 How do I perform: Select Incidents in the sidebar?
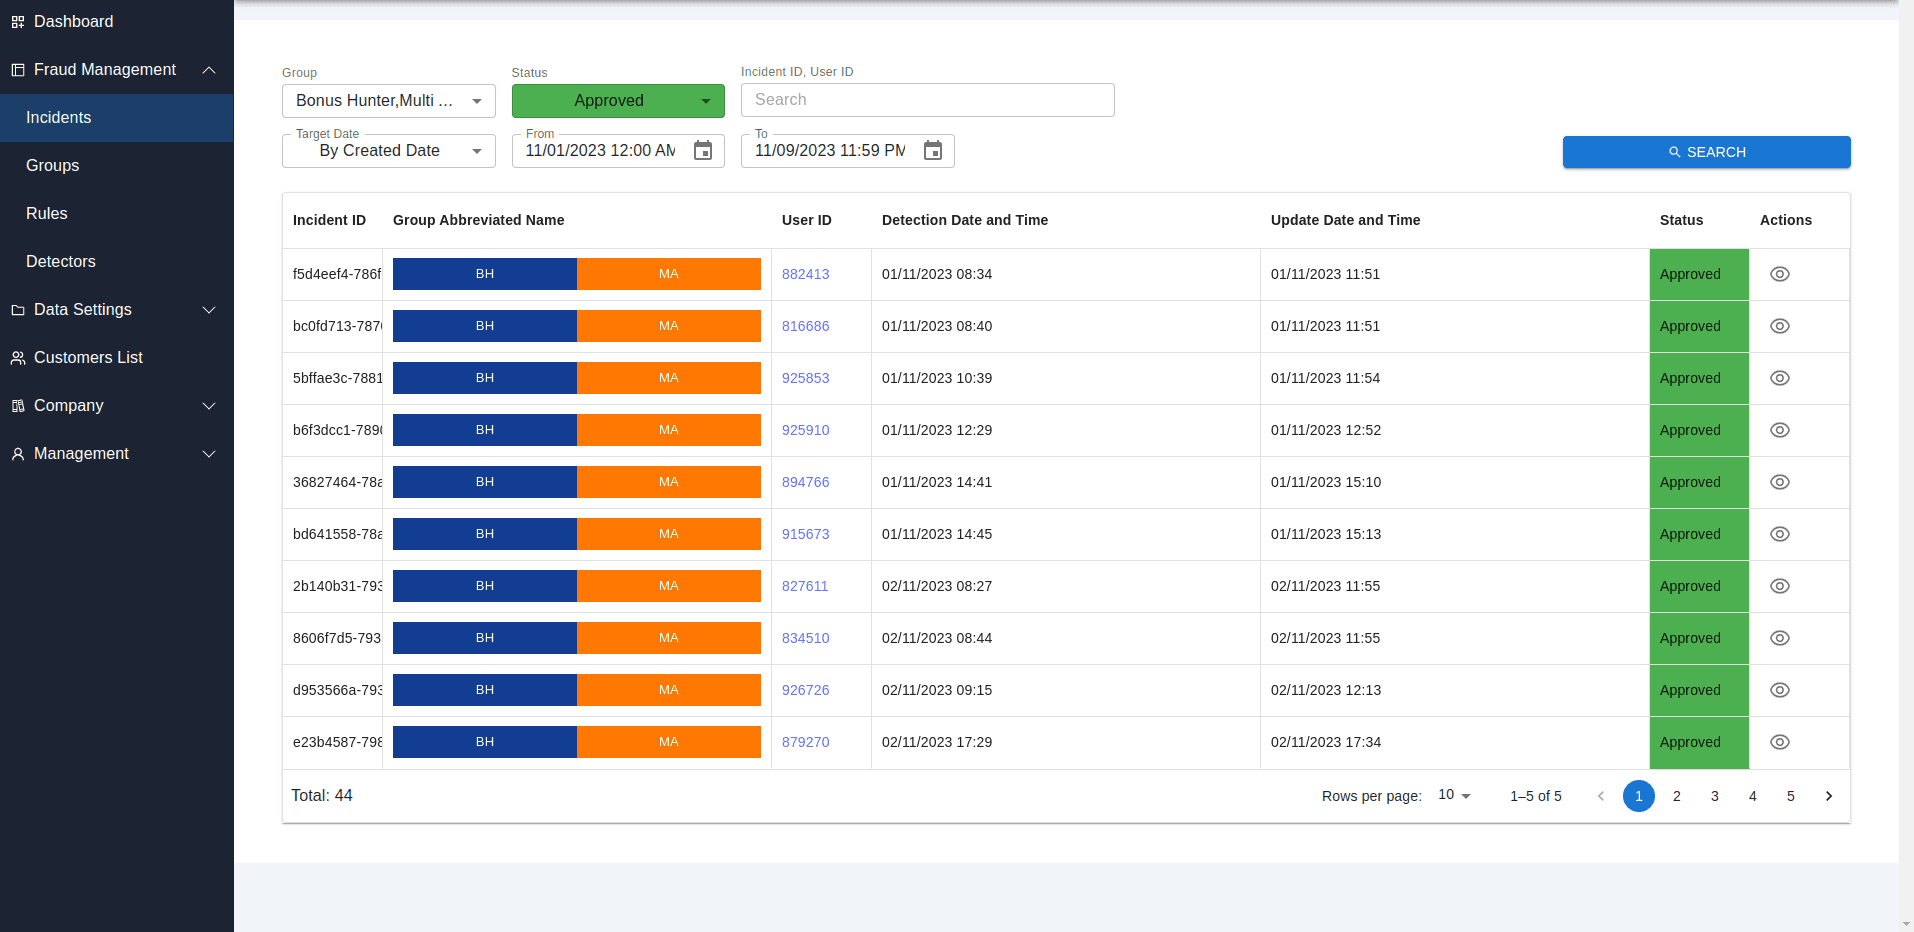tap(117, 118)
